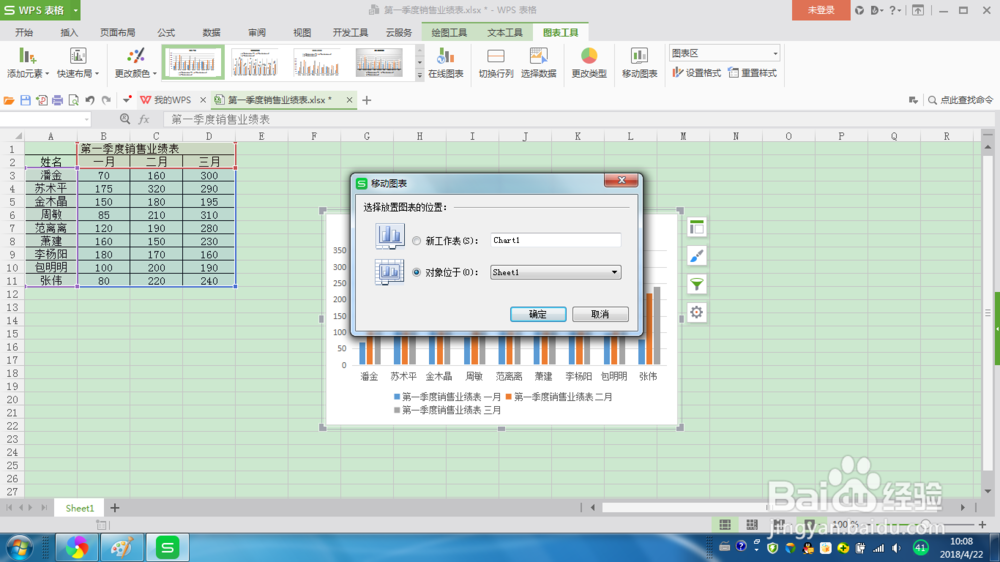Click chart settings gear side button
This screenshot has width=1000, height=562.
(x=696, y=312)
